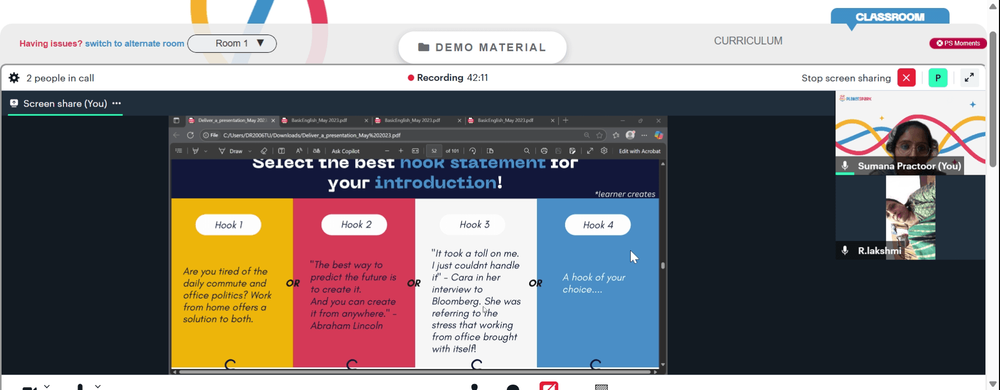Click Fit to width icon in PDF toolbar
This screenshot has width=1000, height=390.
[415, 151]
